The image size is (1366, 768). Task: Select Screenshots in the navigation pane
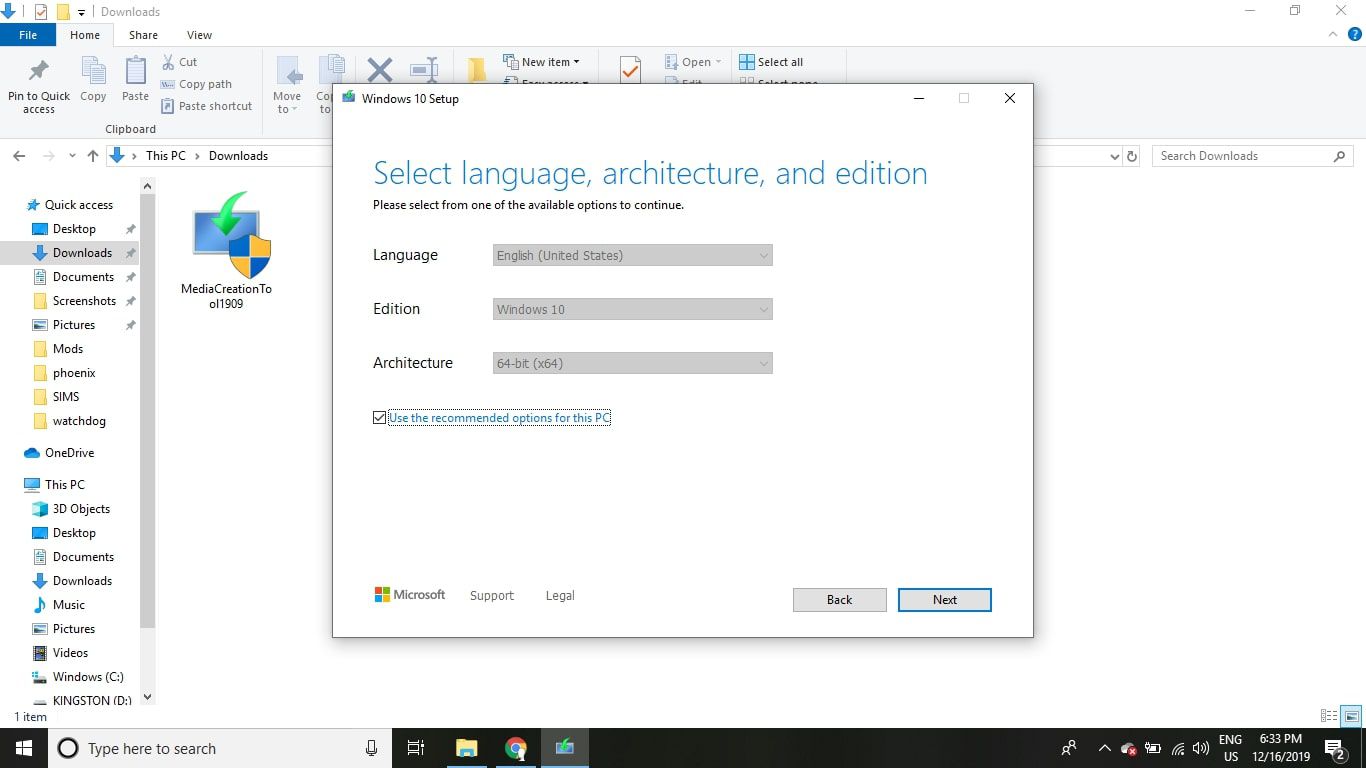[x=84, y=301]
